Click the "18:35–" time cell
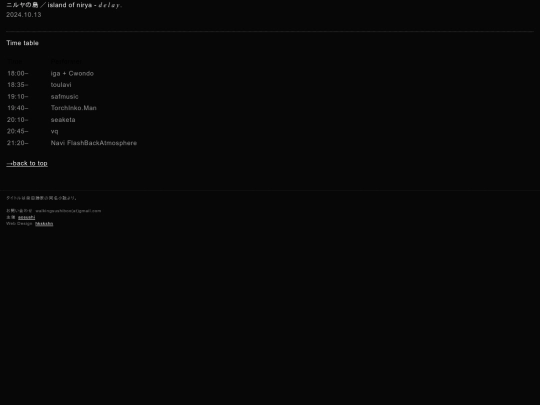The image size is (540, 405). pos(18,85)
